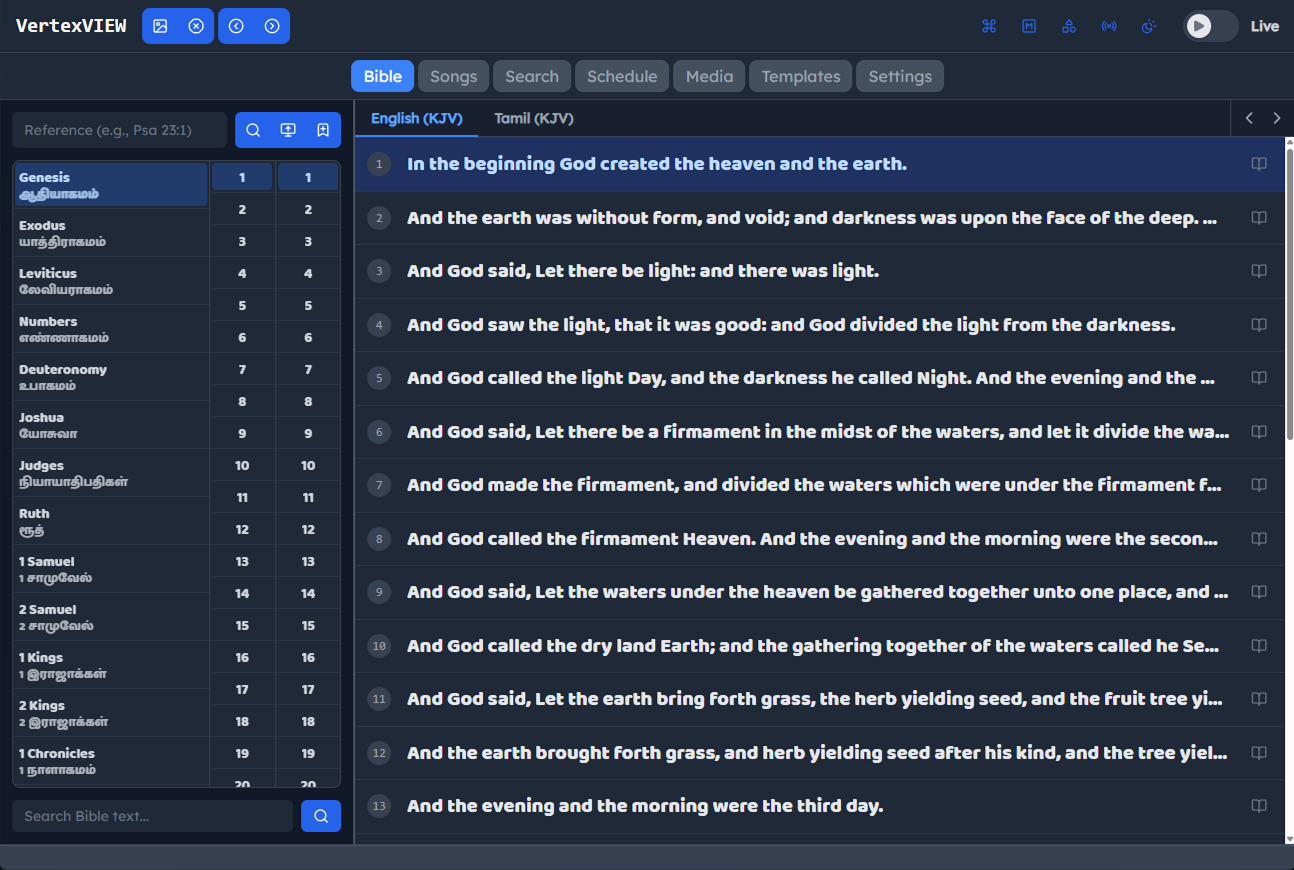Open the Songs tab
1294x870 pixels.
click(454, 76)
